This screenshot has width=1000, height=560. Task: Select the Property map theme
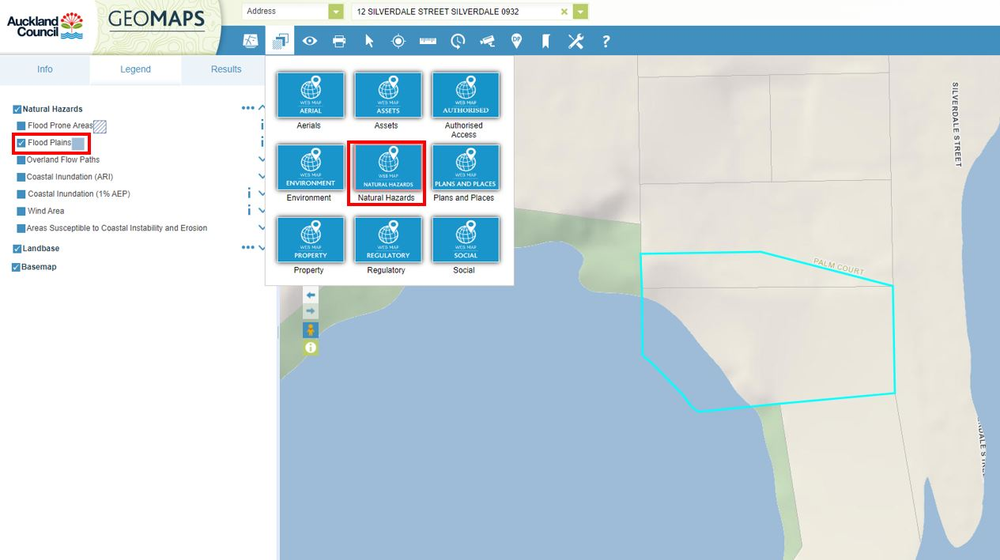[311, 239]
